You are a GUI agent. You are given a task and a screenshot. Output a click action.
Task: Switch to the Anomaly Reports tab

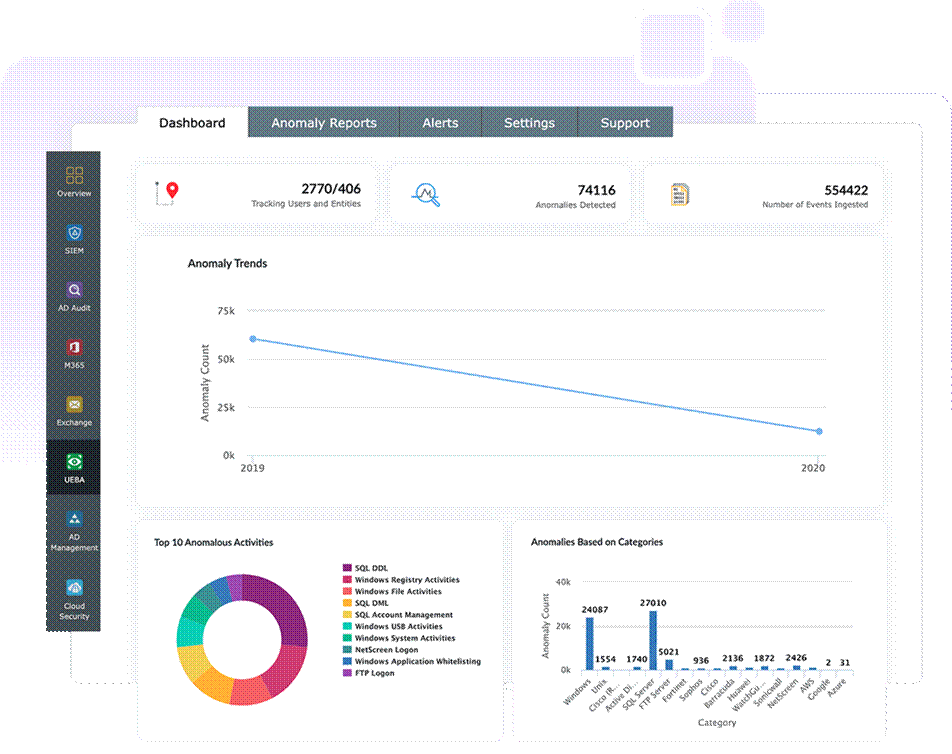324,123
